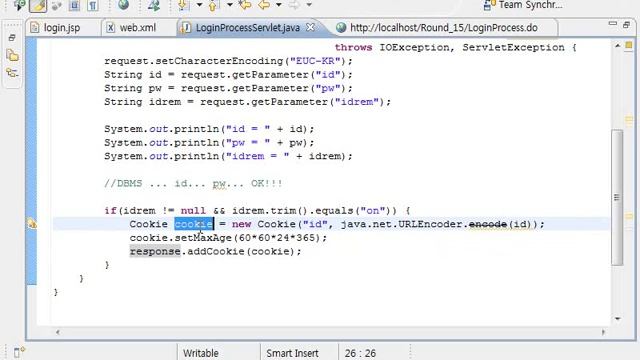The width and height of the screenshot is (640, 360).
Task: Click the '//DBMS' comment line
Action: [x=193, y=184]
